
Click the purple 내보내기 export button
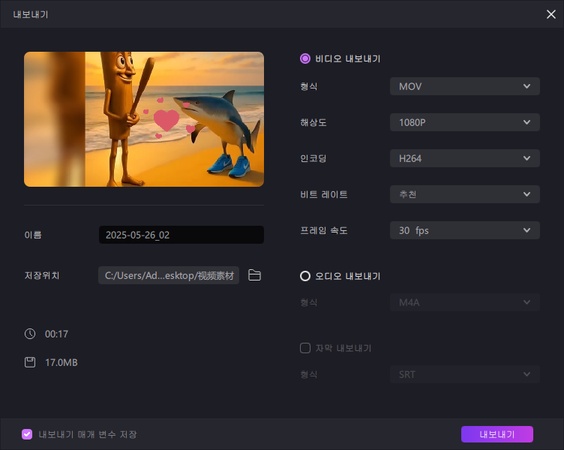coord(497,434)
